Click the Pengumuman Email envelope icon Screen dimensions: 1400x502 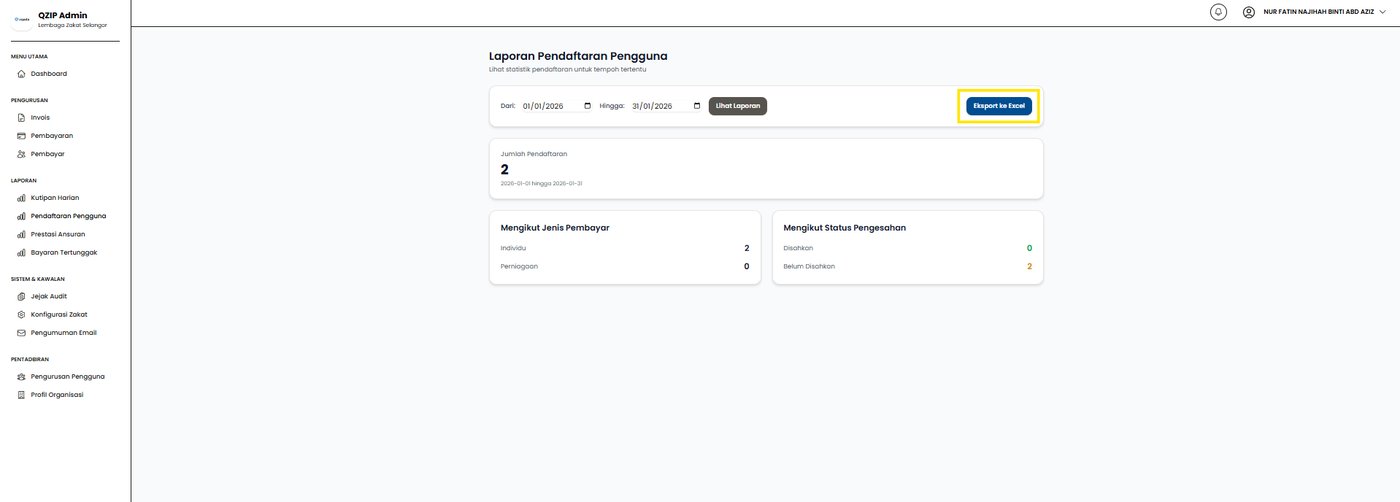[x=21, y=333]
